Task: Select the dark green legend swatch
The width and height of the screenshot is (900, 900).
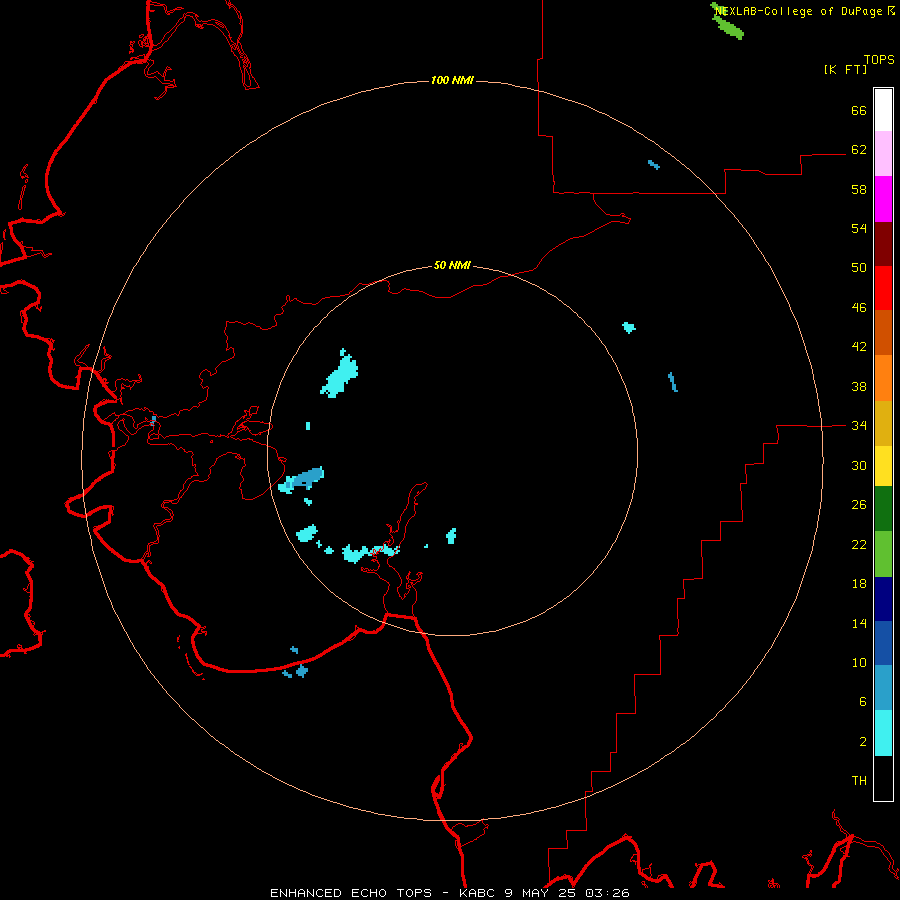Action: tap(883, 509)
